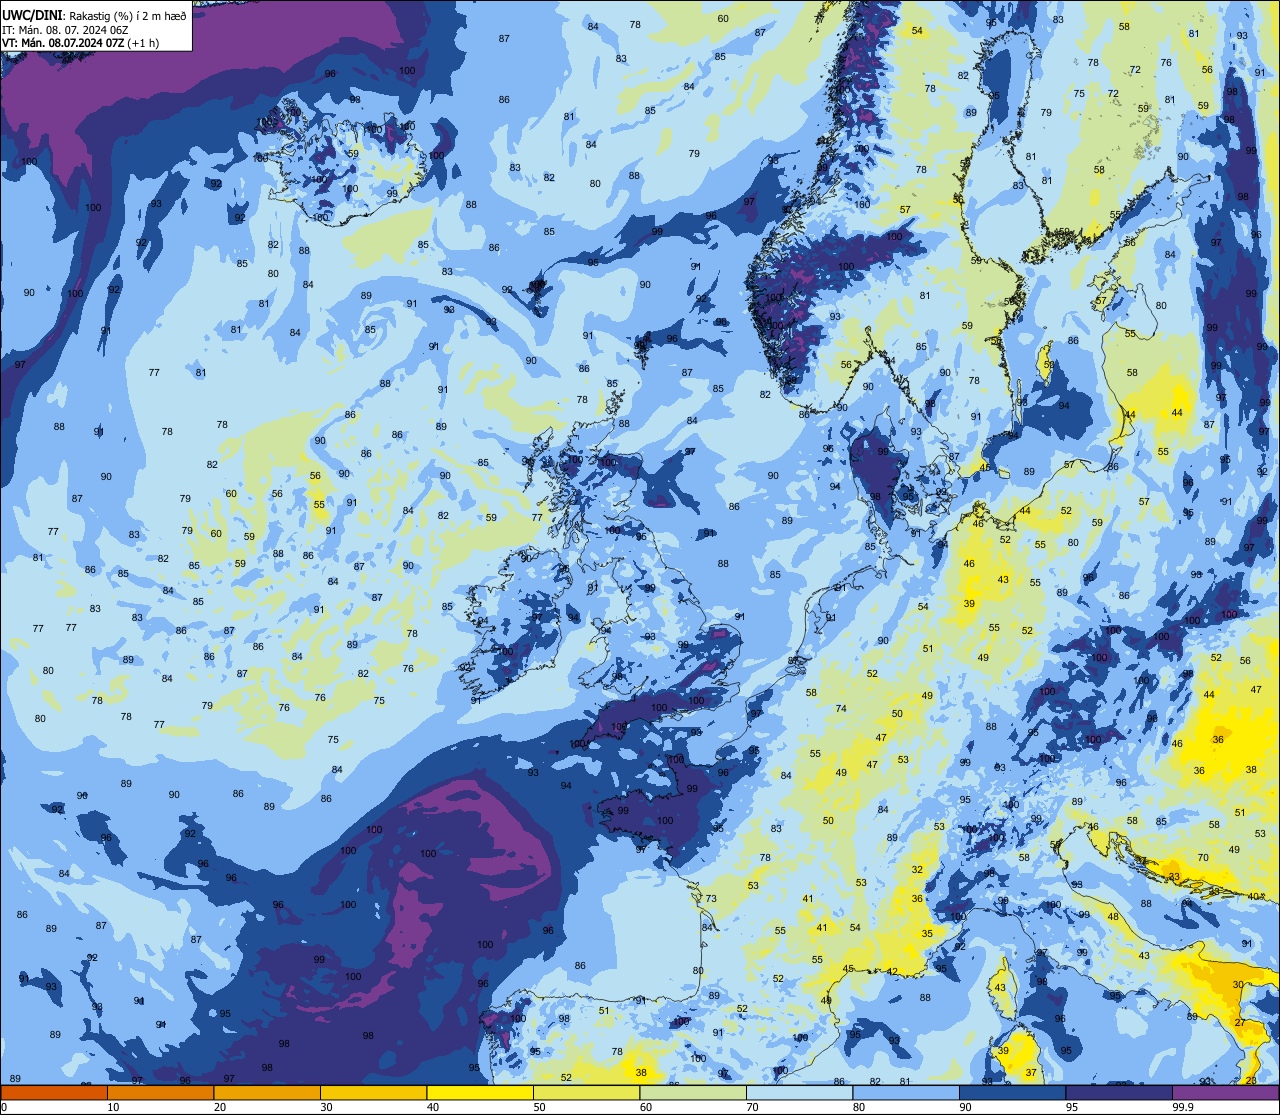This screenshot has height=1115, width=1280.
Task: Click the 30–40 legend color swatch
Action: coord(373,1092)
